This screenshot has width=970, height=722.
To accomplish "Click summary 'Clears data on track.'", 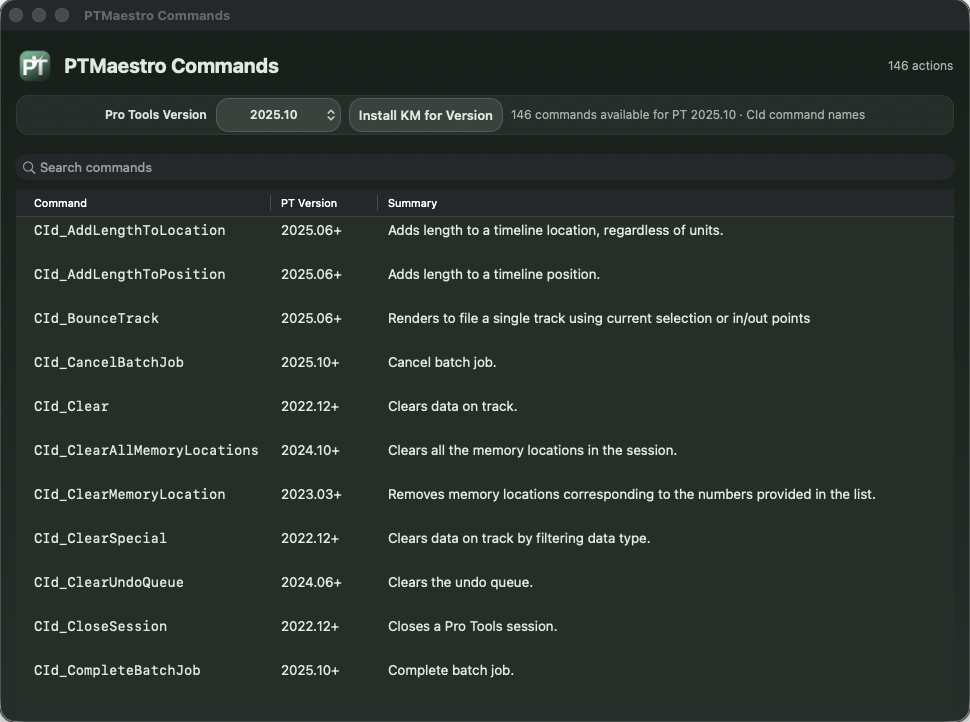I will (452, 406).
